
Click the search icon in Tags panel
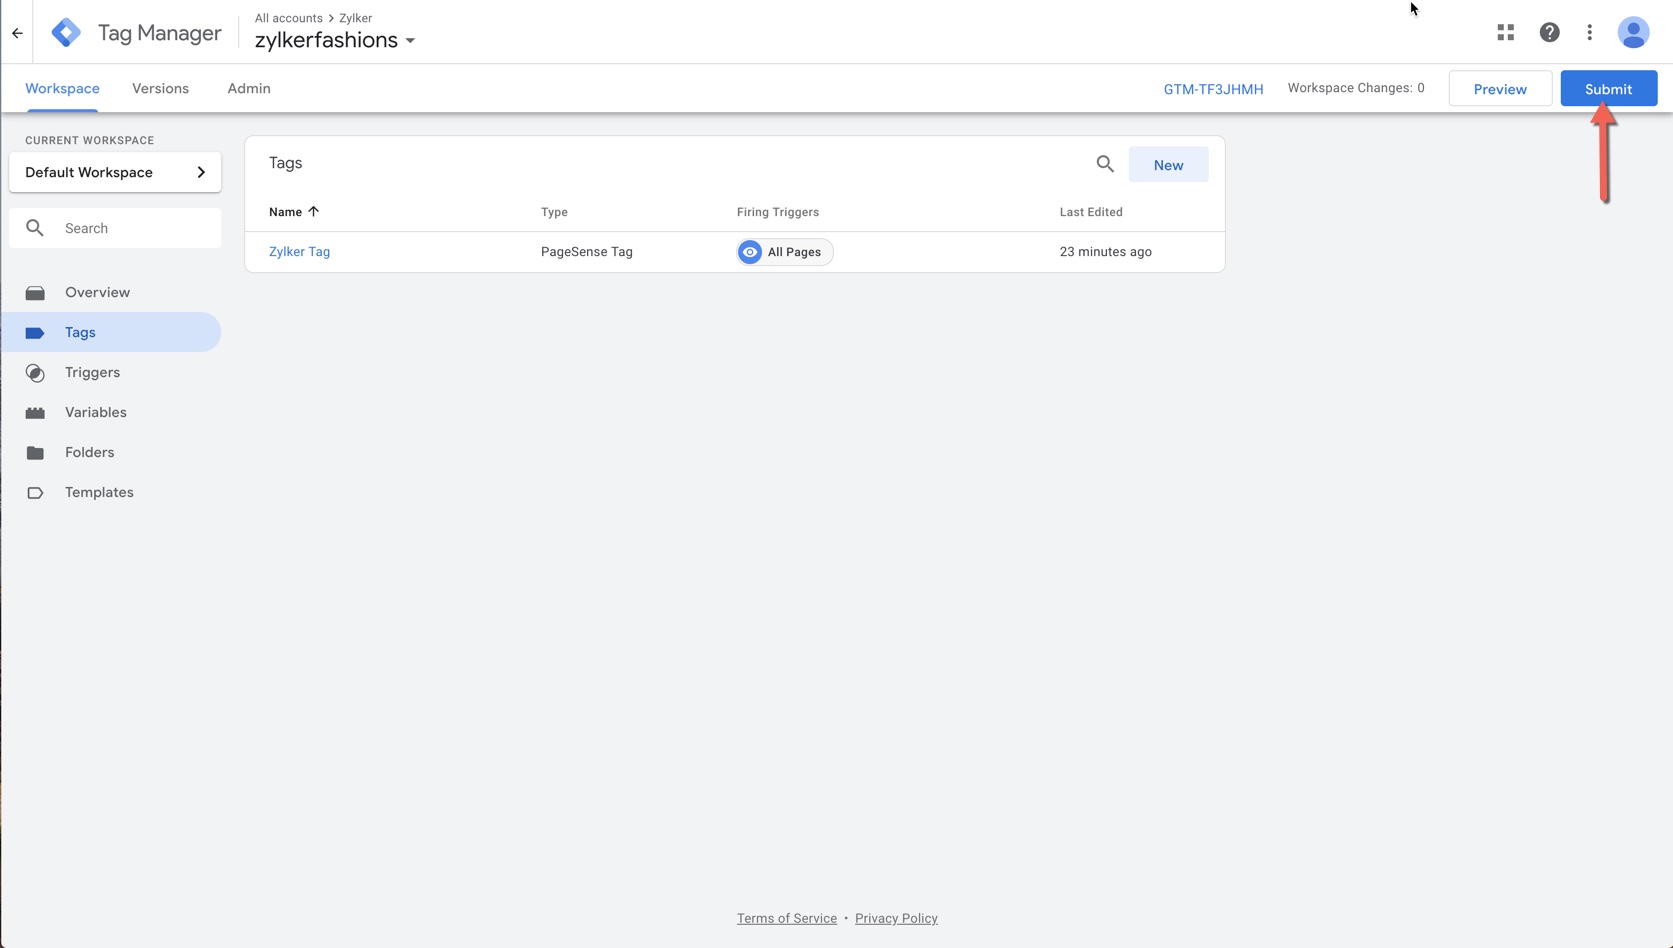1104,164
